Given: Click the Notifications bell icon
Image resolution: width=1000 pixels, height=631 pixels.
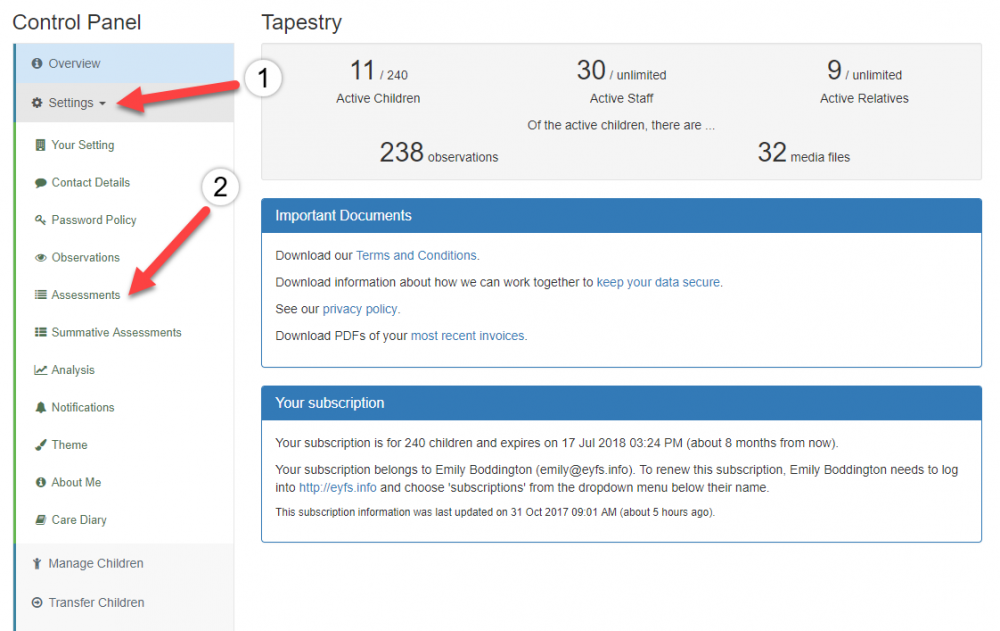Looking at the screenshot, I should [x=41, y=408].
